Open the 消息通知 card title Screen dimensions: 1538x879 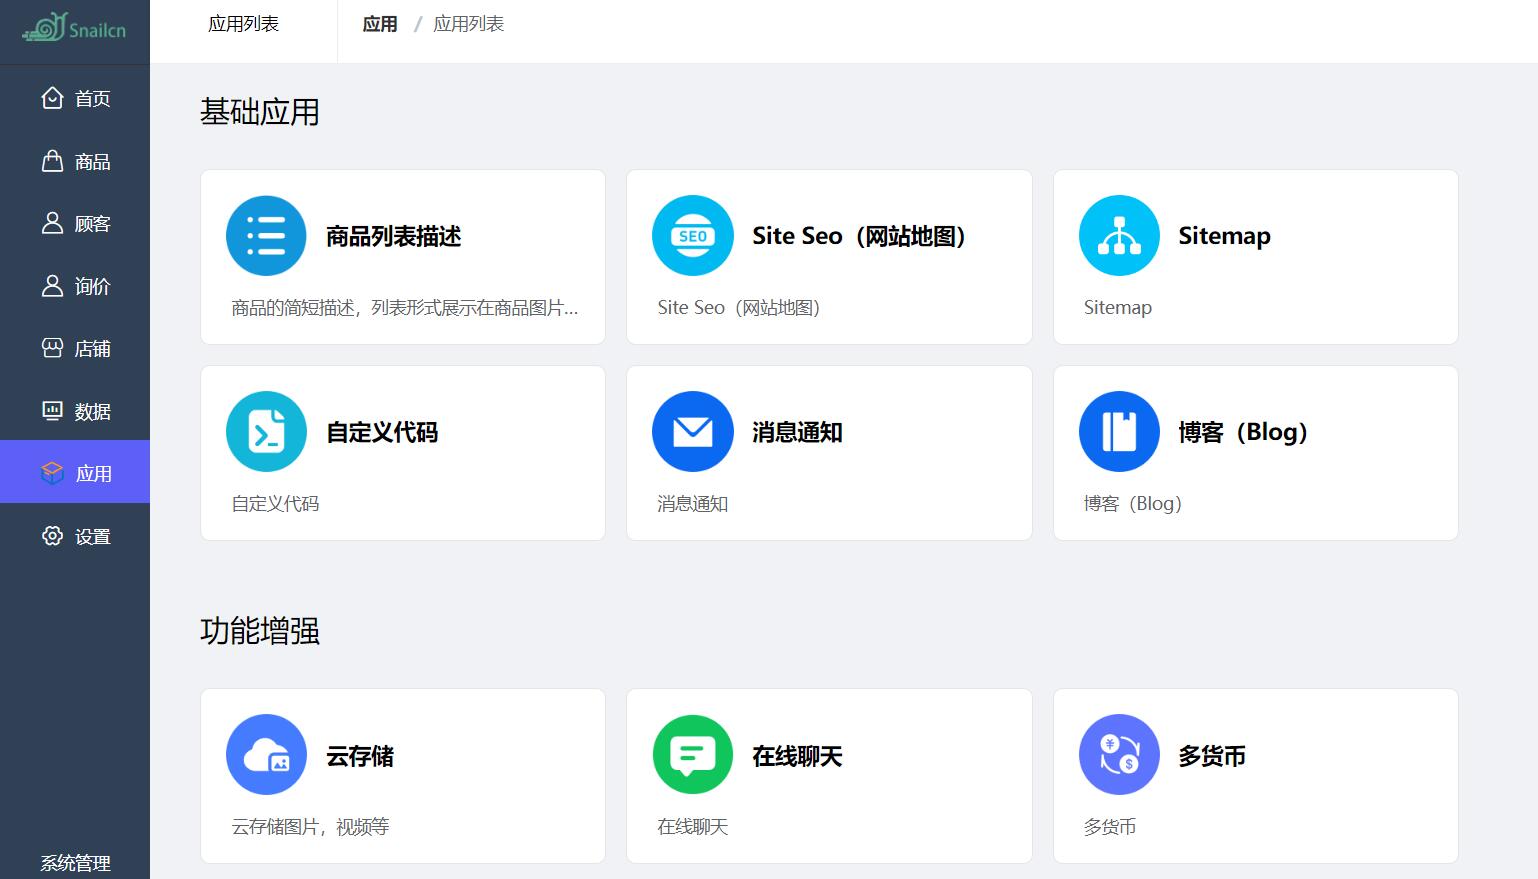pos(797,433)
